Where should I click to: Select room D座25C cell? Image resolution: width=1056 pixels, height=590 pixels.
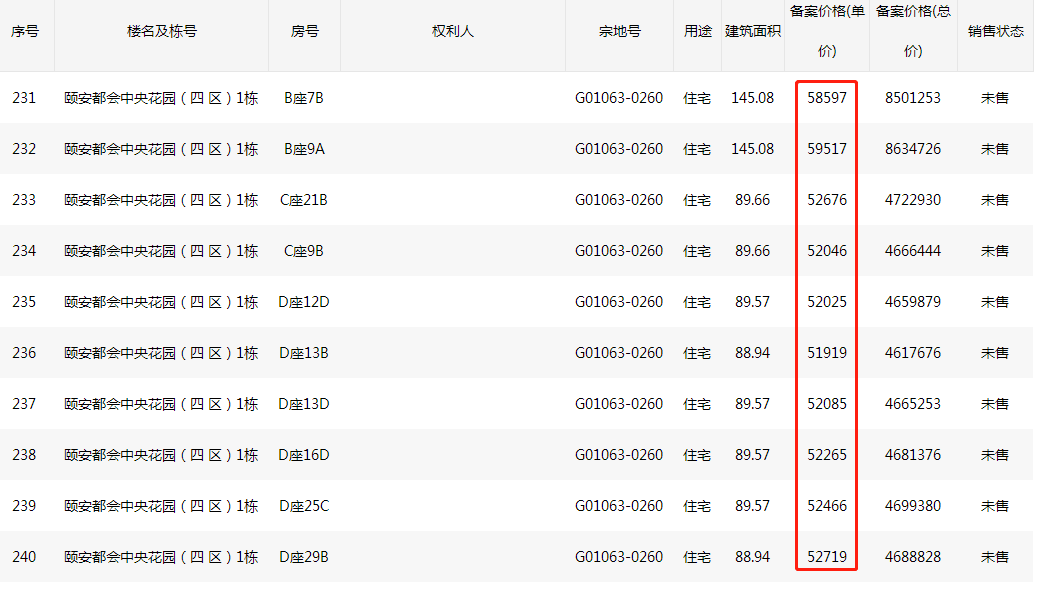pos(304,506)
